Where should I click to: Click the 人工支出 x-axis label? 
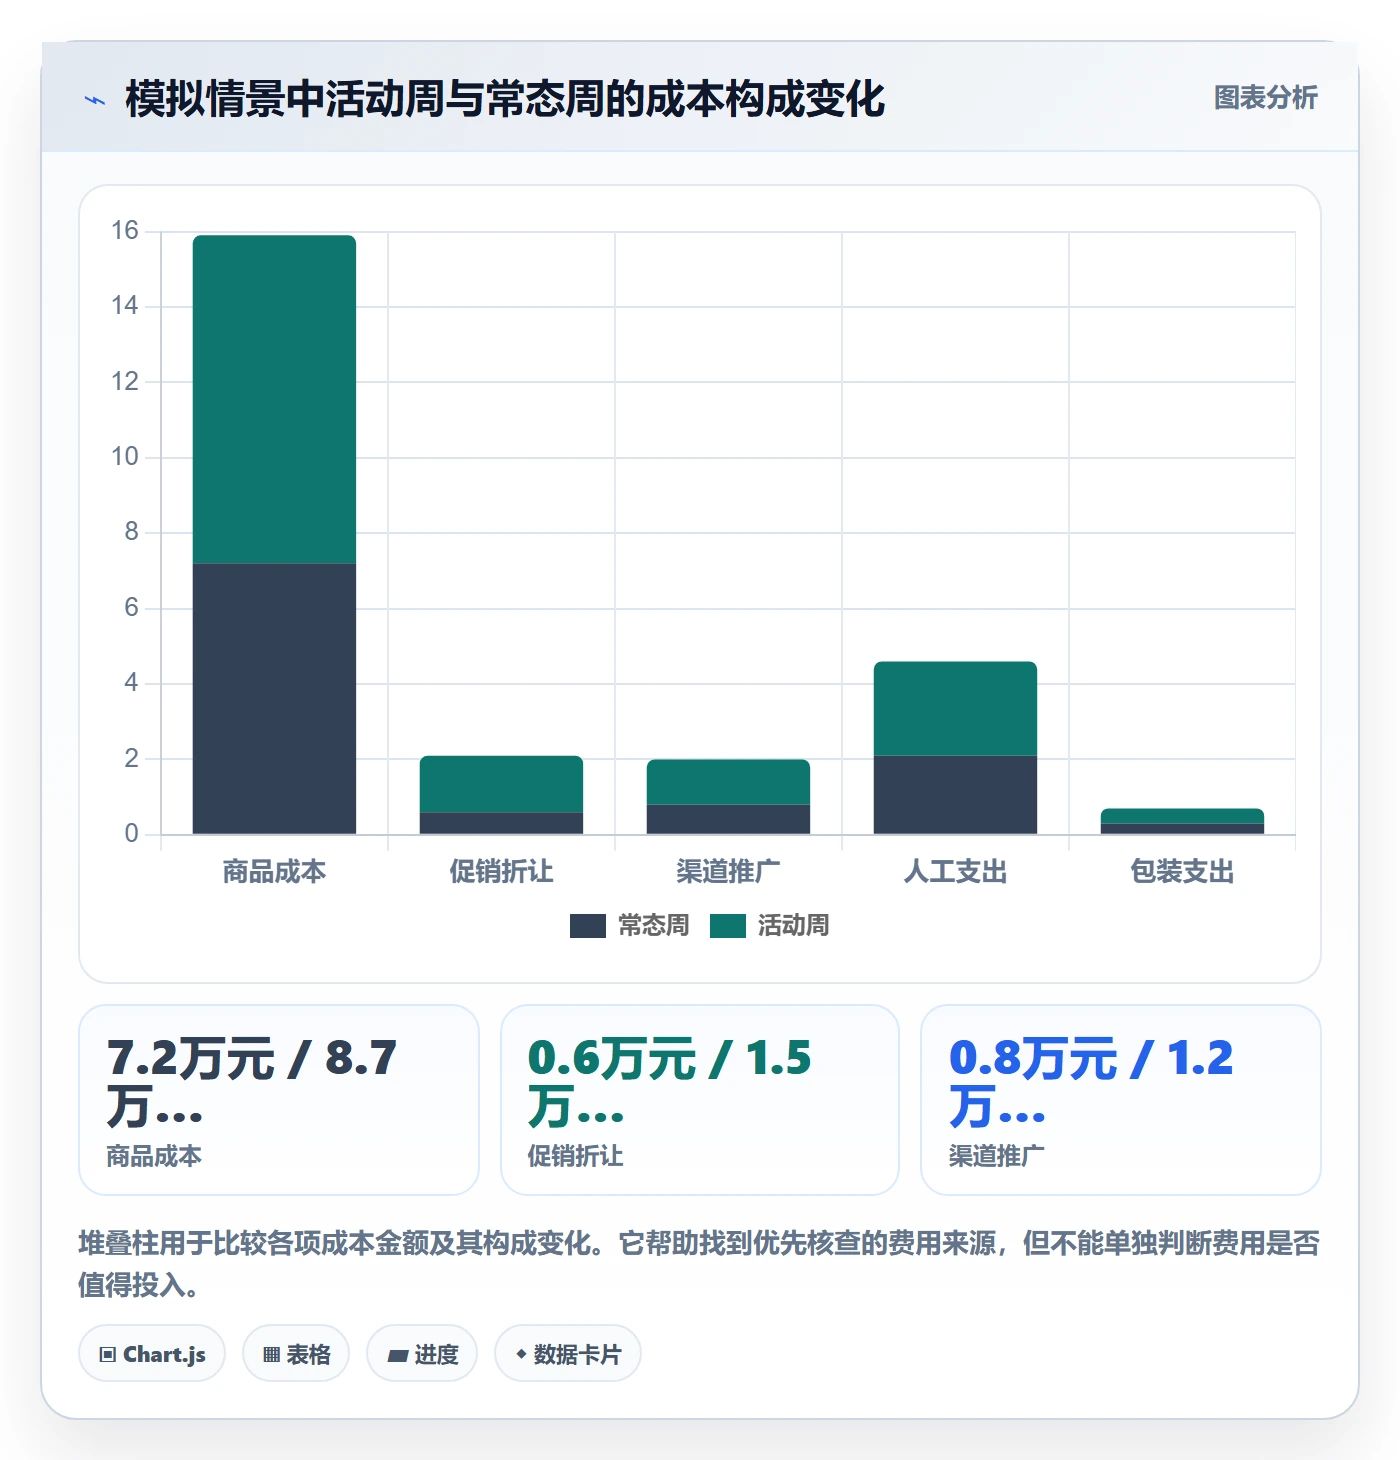point(955,872)
